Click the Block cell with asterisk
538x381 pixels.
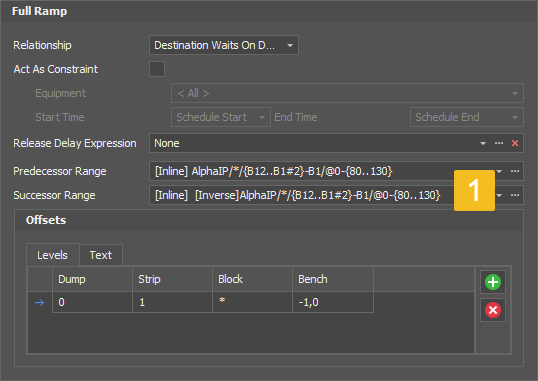(253, 302)
